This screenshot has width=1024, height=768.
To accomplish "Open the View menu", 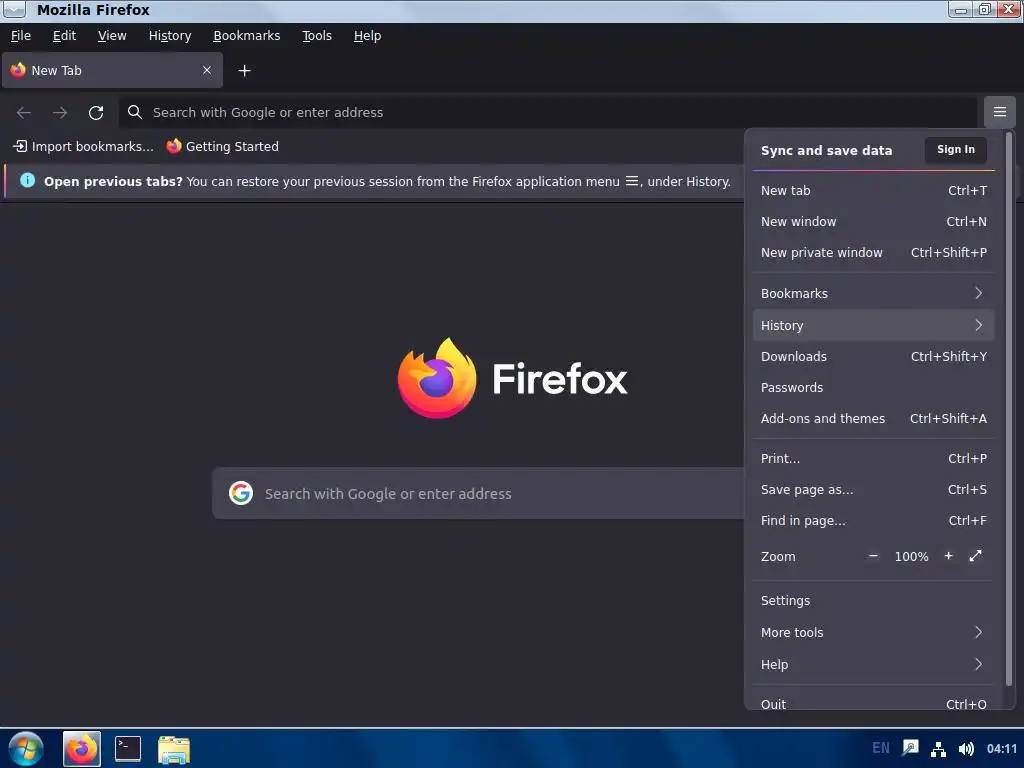I will [112, 36].
